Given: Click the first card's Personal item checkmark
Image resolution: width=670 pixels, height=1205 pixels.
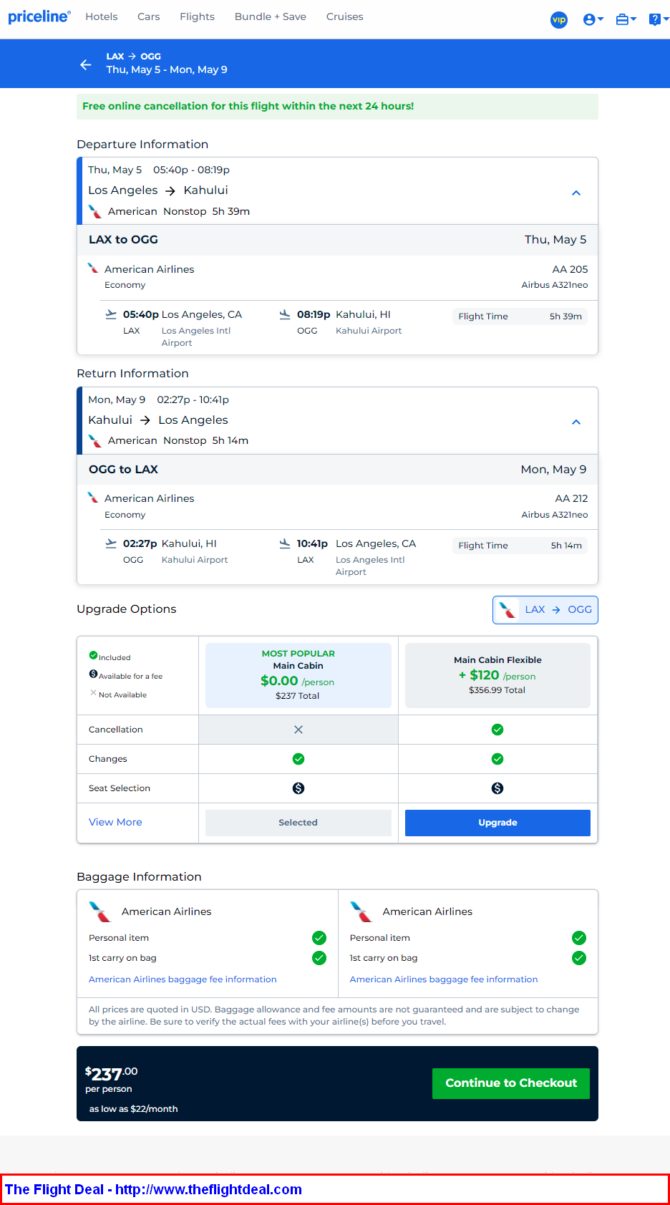Looking at the screenshot, I should click(x=319, y=938).
